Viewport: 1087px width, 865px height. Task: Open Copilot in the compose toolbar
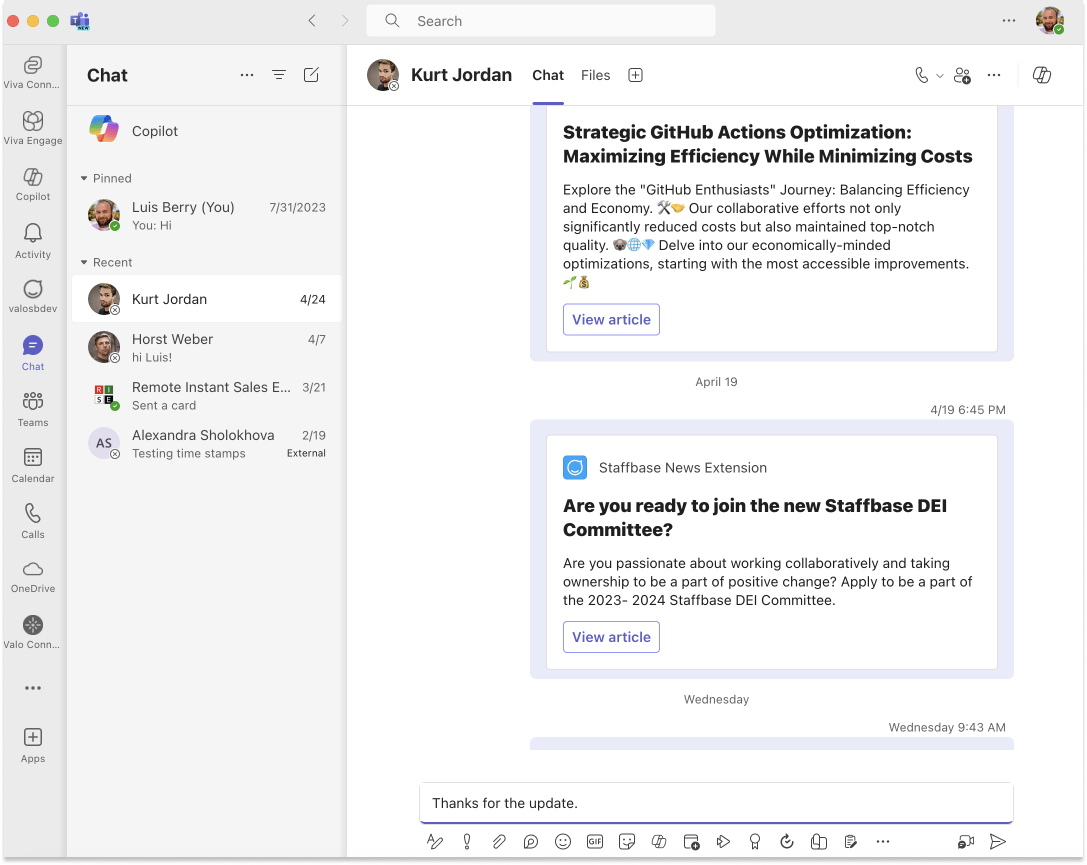(x=659, y=841)
